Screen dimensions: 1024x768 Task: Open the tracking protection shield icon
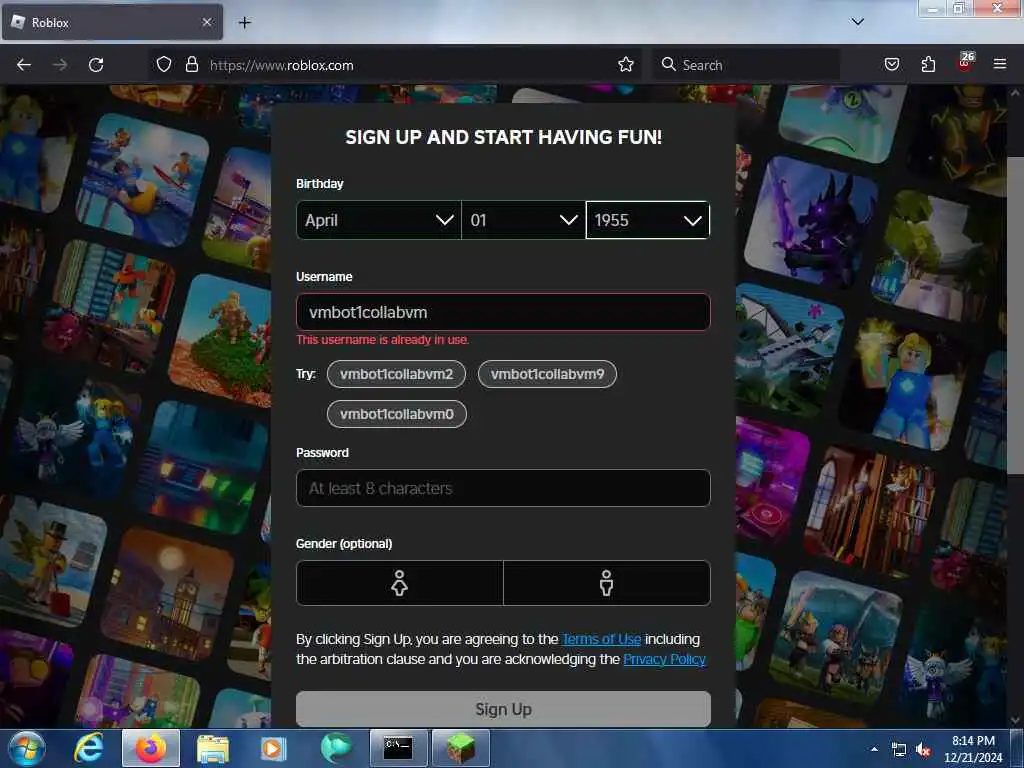coord(164,65)
